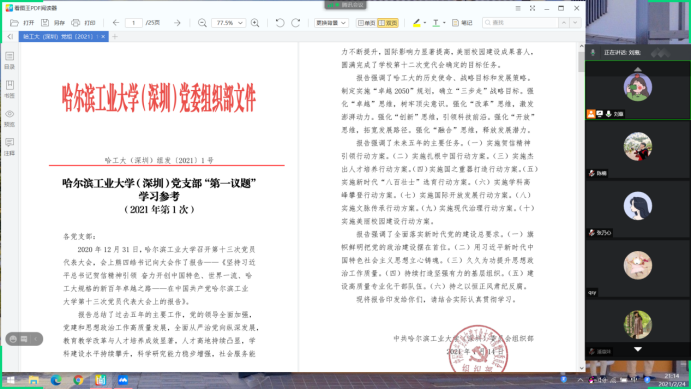
Task: Go to the next page arrow
Action: 177,23
